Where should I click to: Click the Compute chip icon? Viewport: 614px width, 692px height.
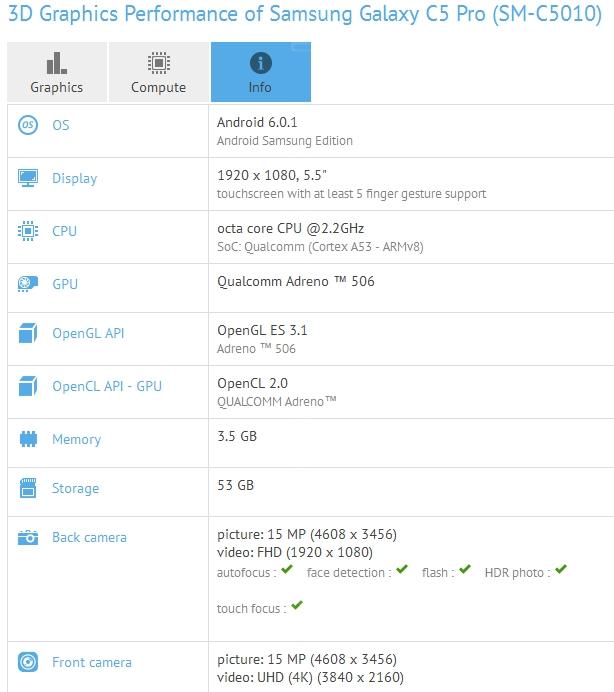click(x=159, y=63)
